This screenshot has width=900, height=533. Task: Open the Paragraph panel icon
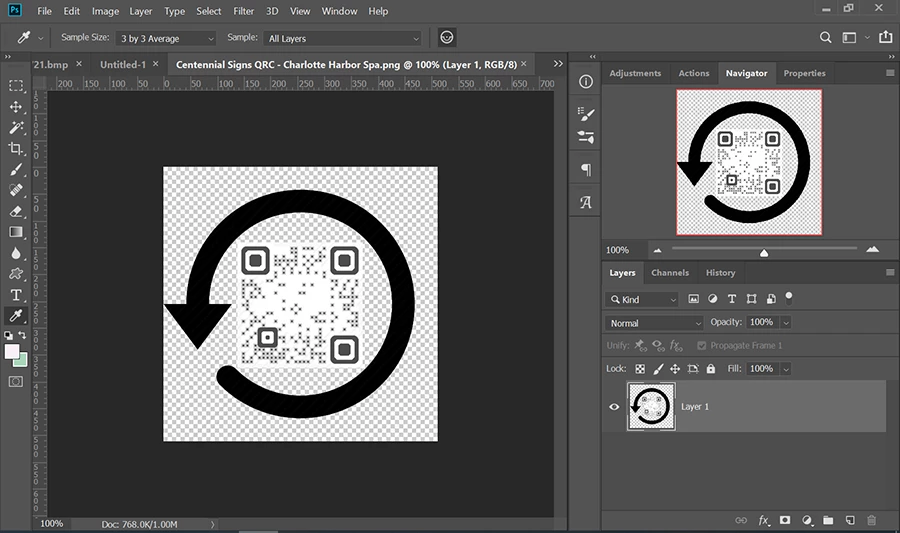click(x=585, y=170)
